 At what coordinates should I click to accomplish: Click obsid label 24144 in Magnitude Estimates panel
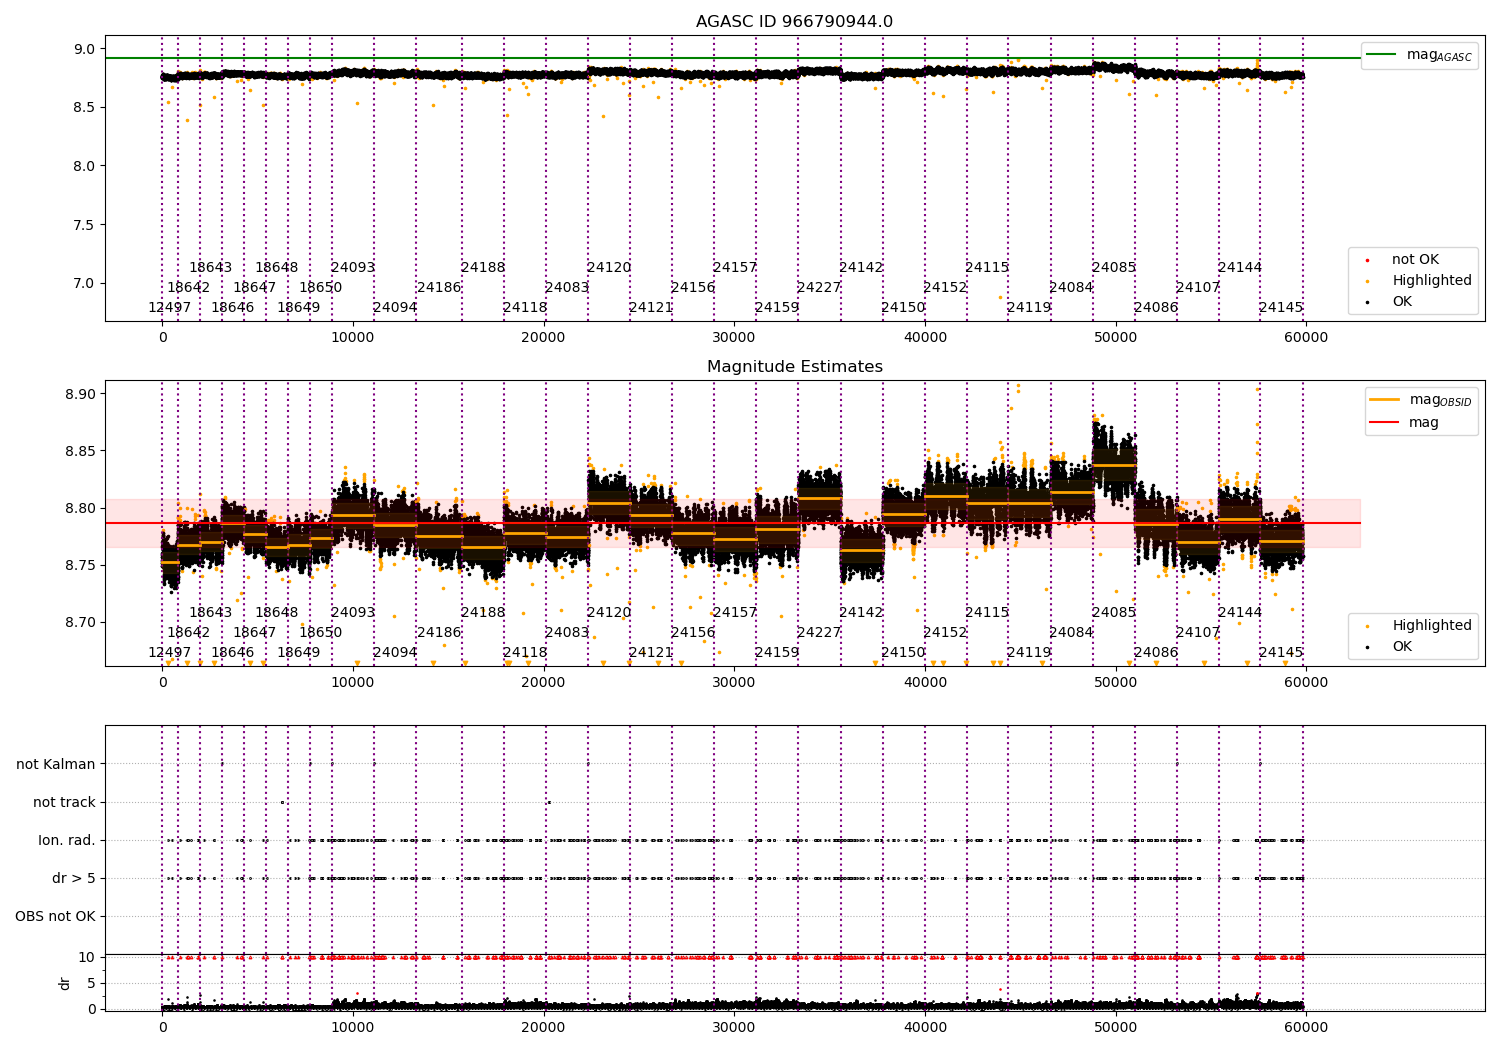coord(1240,613)
